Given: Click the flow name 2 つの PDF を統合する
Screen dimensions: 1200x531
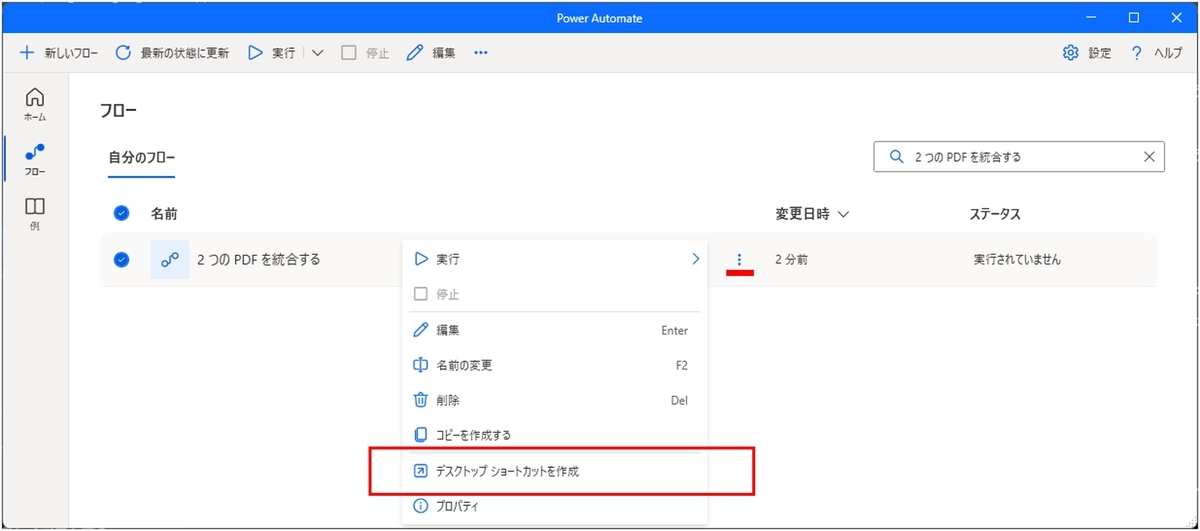Looking at the screenshot, I should [260, 259].
